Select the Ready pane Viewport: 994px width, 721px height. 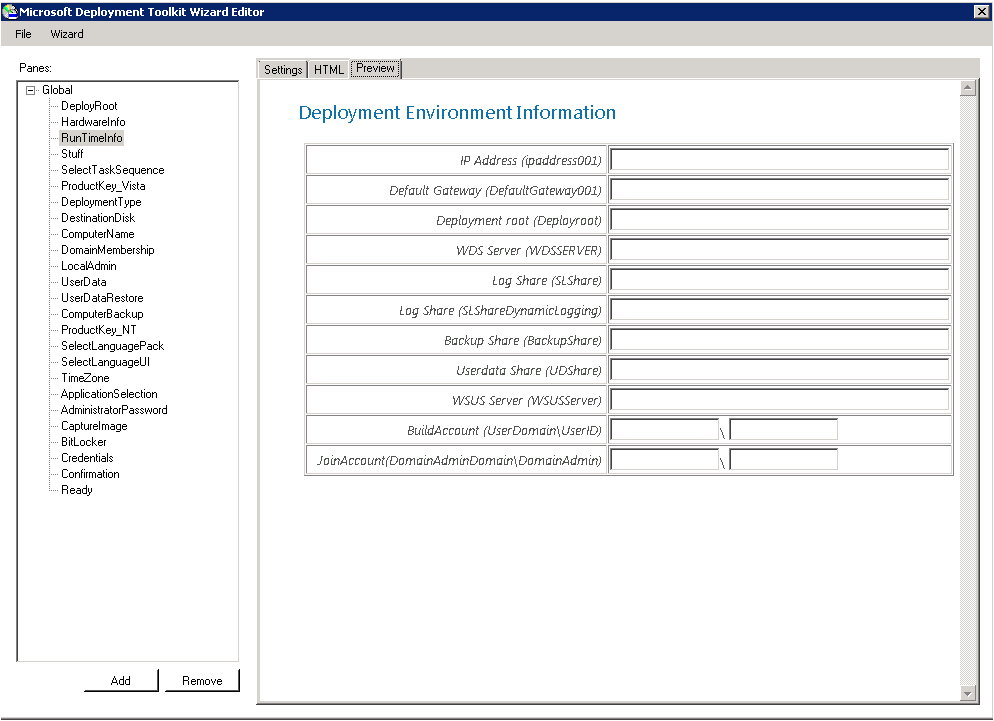click(76, 489)
